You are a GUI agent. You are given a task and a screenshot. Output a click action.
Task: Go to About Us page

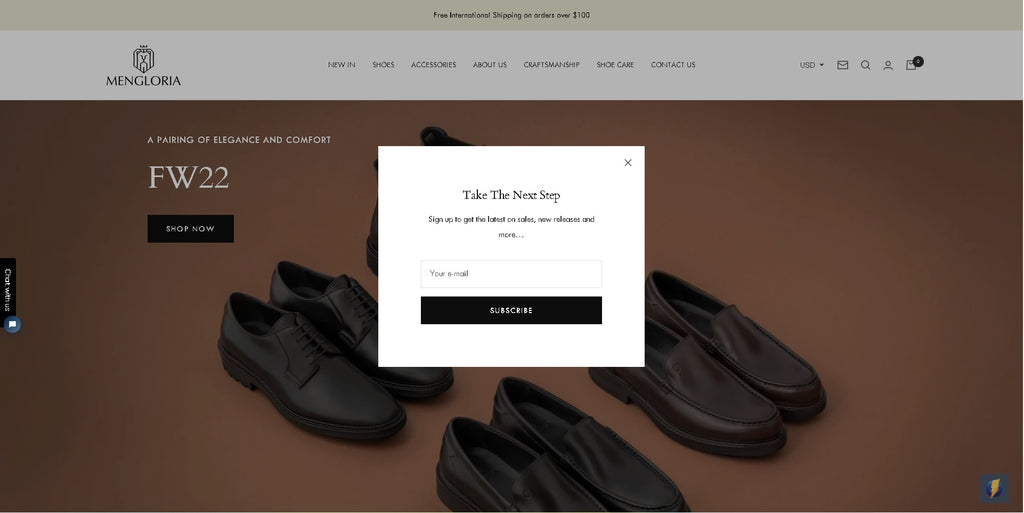pos(490,65)
